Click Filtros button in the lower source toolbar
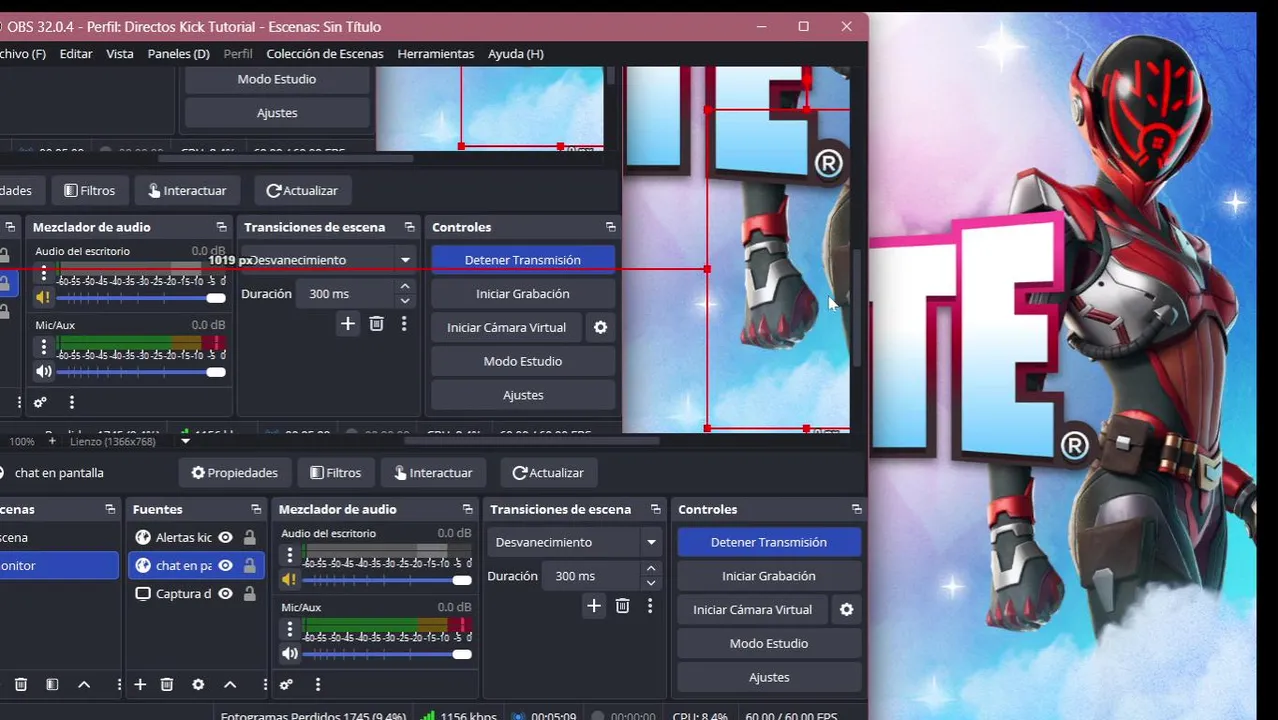 tap(335, 472)
